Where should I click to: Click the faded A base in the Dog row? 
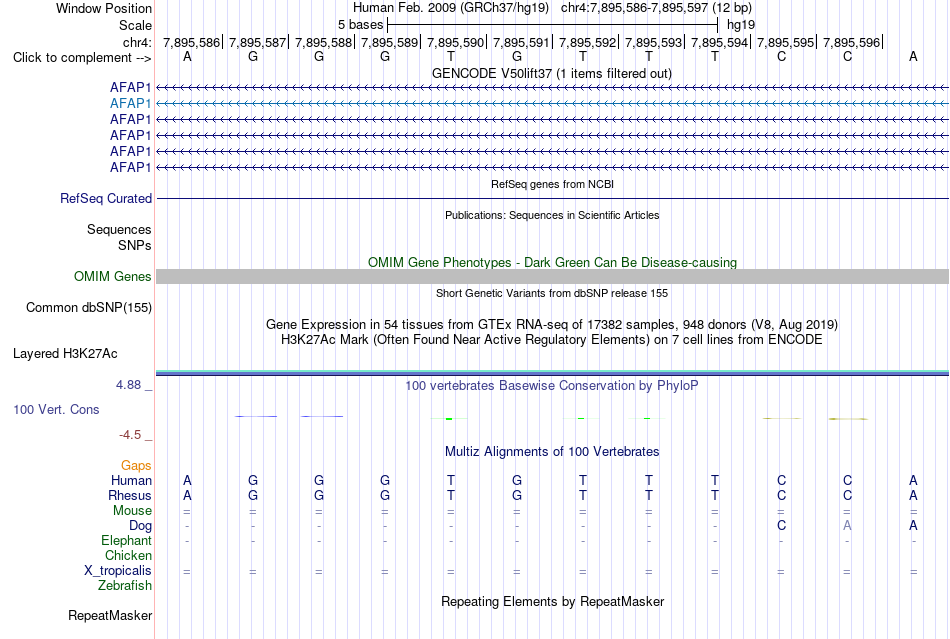(847, 526)
